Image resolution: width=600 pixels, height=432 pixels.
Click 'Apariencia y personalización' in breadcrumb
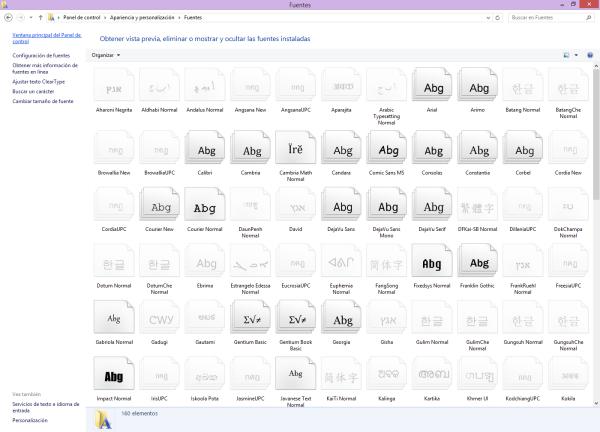click(x=134, y=17)
